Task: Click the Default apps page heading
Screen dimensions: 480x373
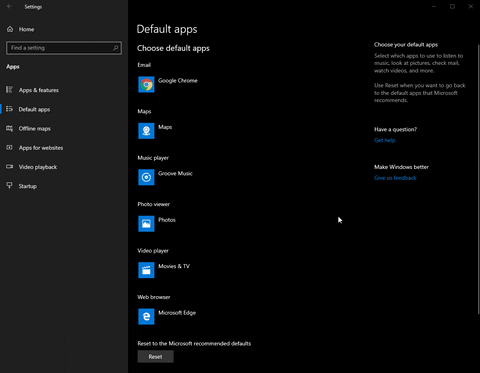Action: [x=167, y=29]
